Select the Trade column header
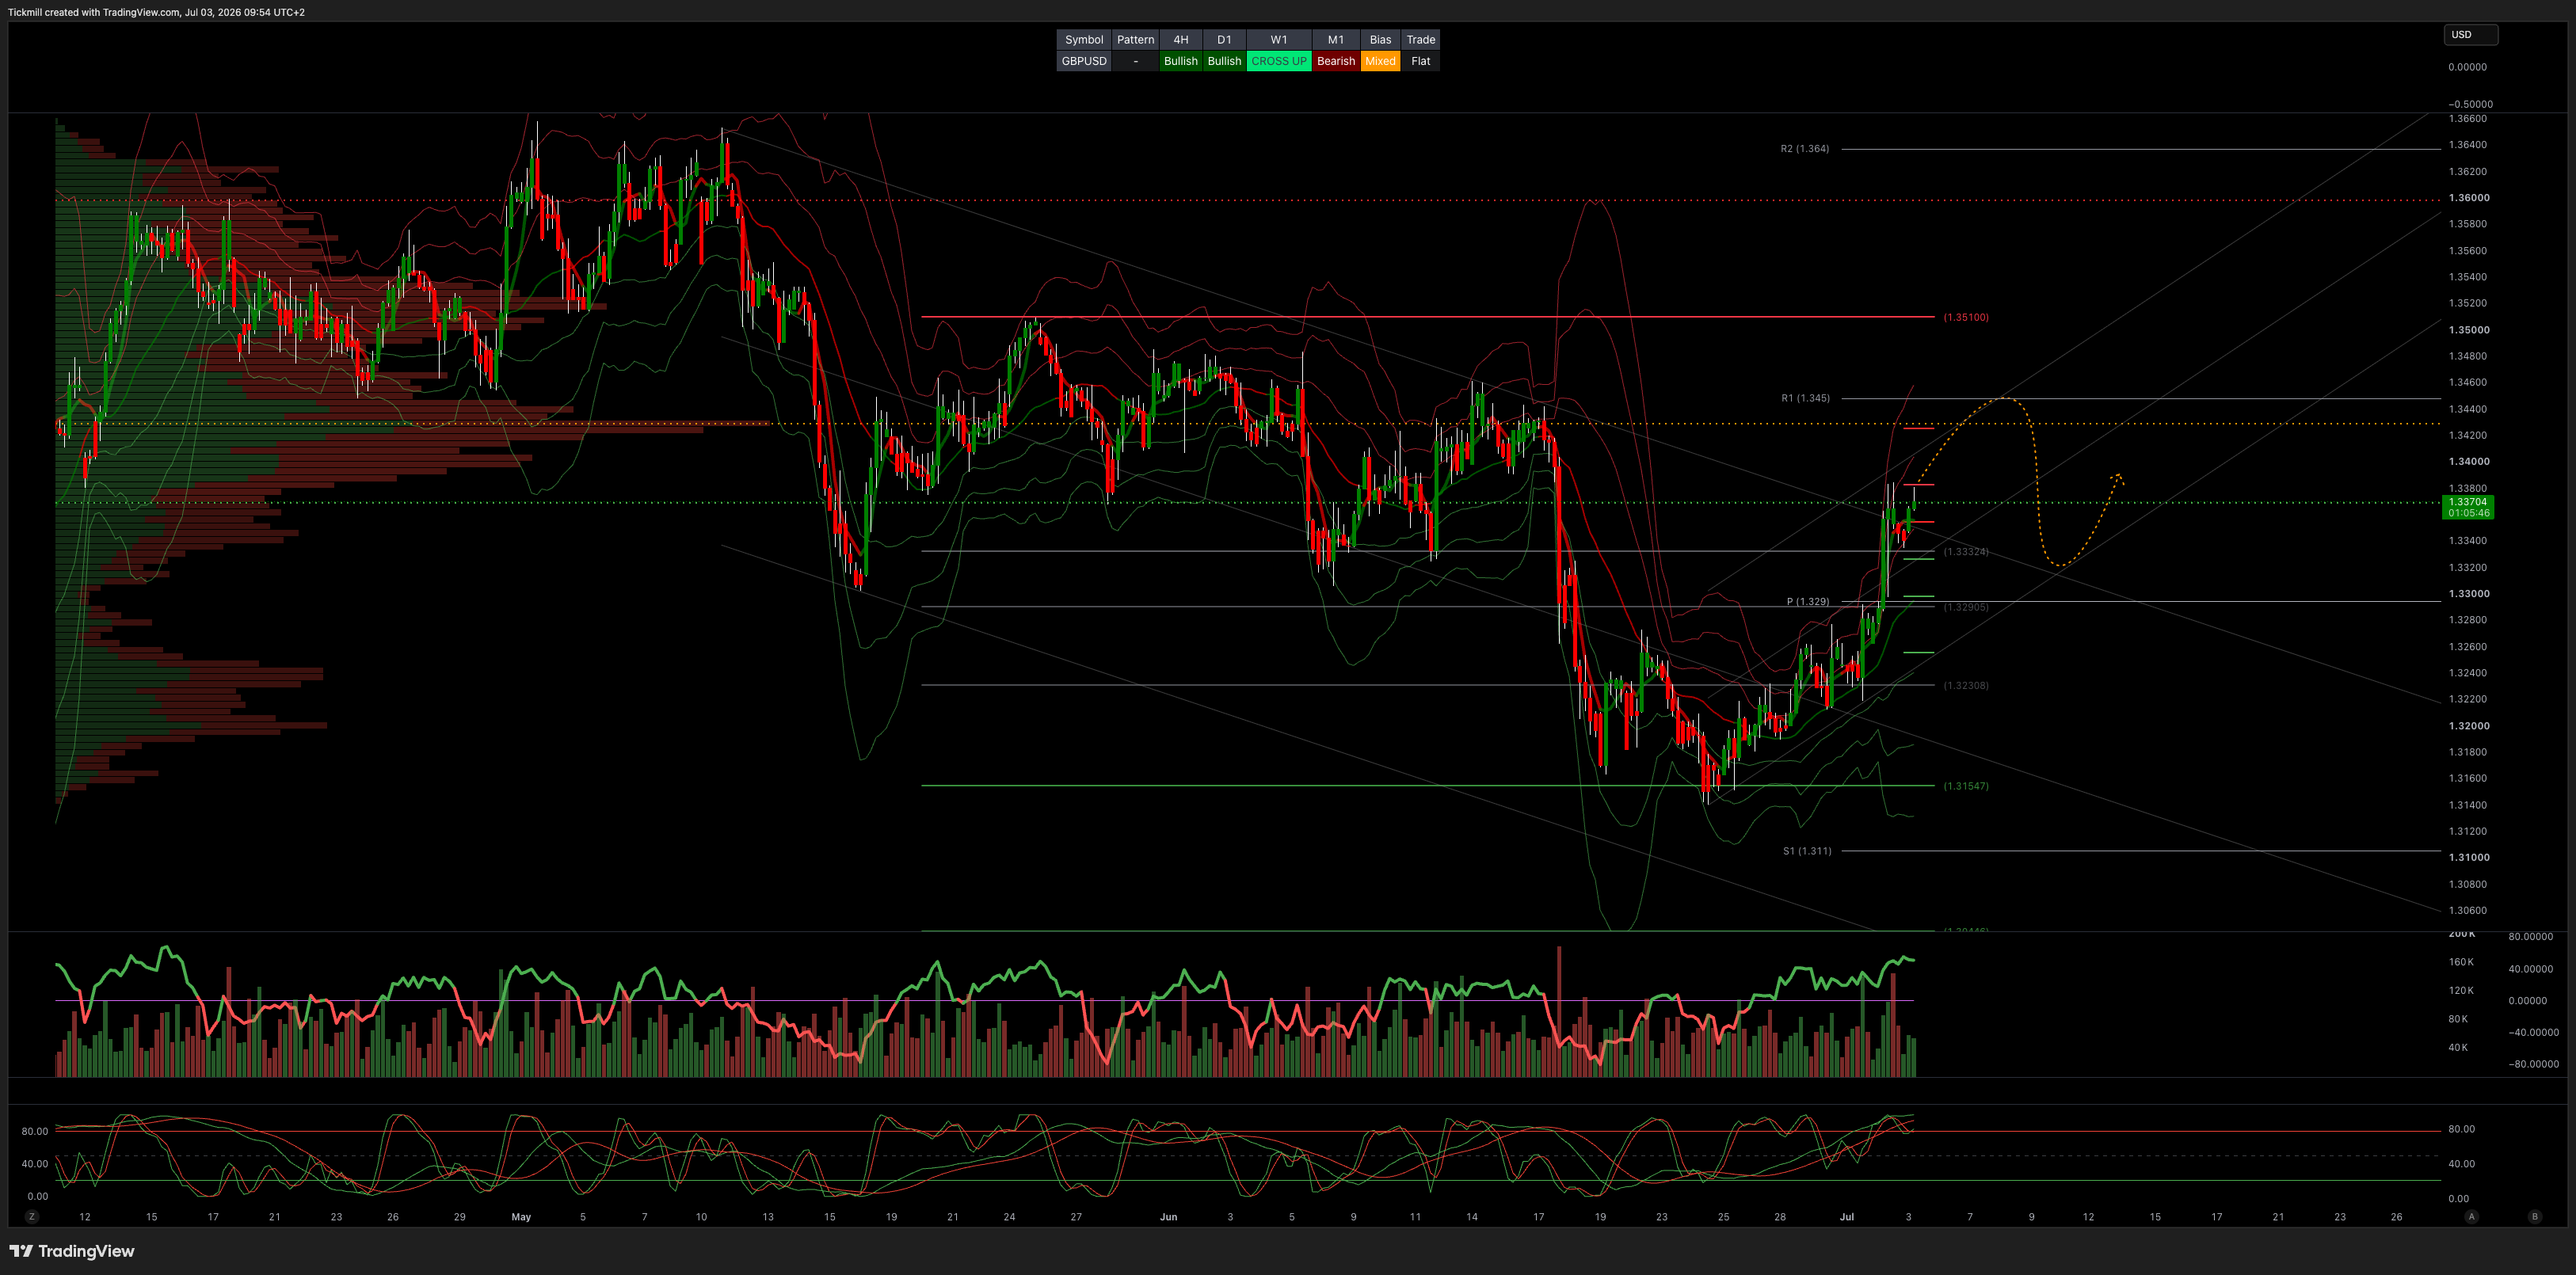Image resolution: width=2576 pixels, height=1275 pixels. tap(1421, 40)
